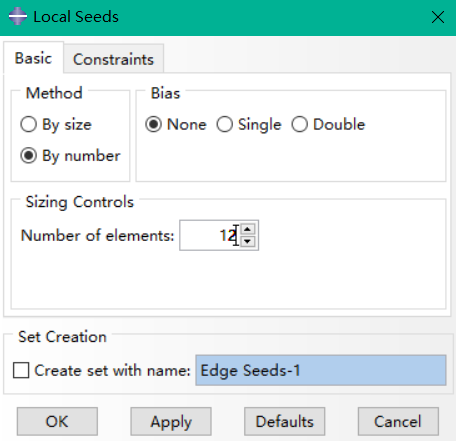The image size is (456, 441).
Task: Click the Apply button
Action: coord(171,421)
